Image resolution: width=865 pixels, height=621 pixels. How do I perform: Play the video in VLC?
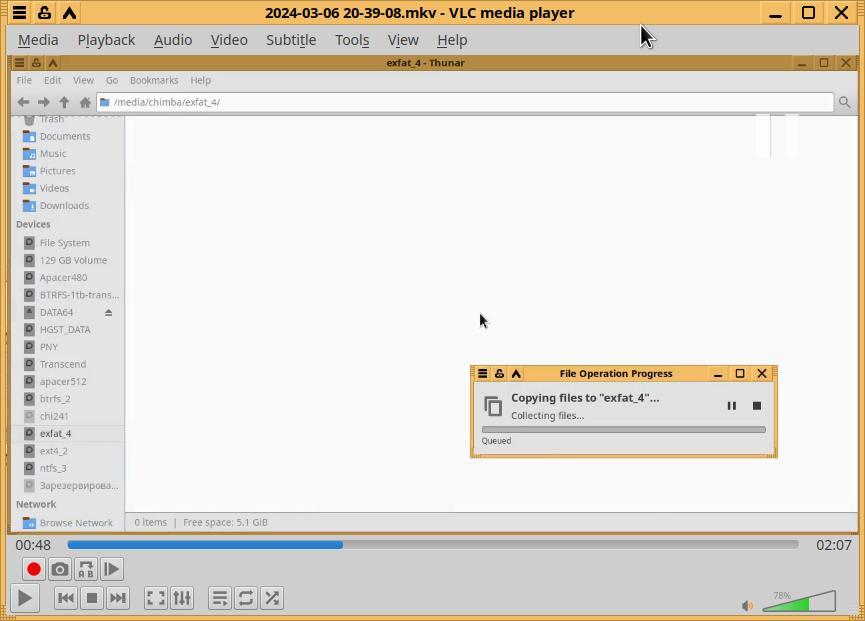24,598
